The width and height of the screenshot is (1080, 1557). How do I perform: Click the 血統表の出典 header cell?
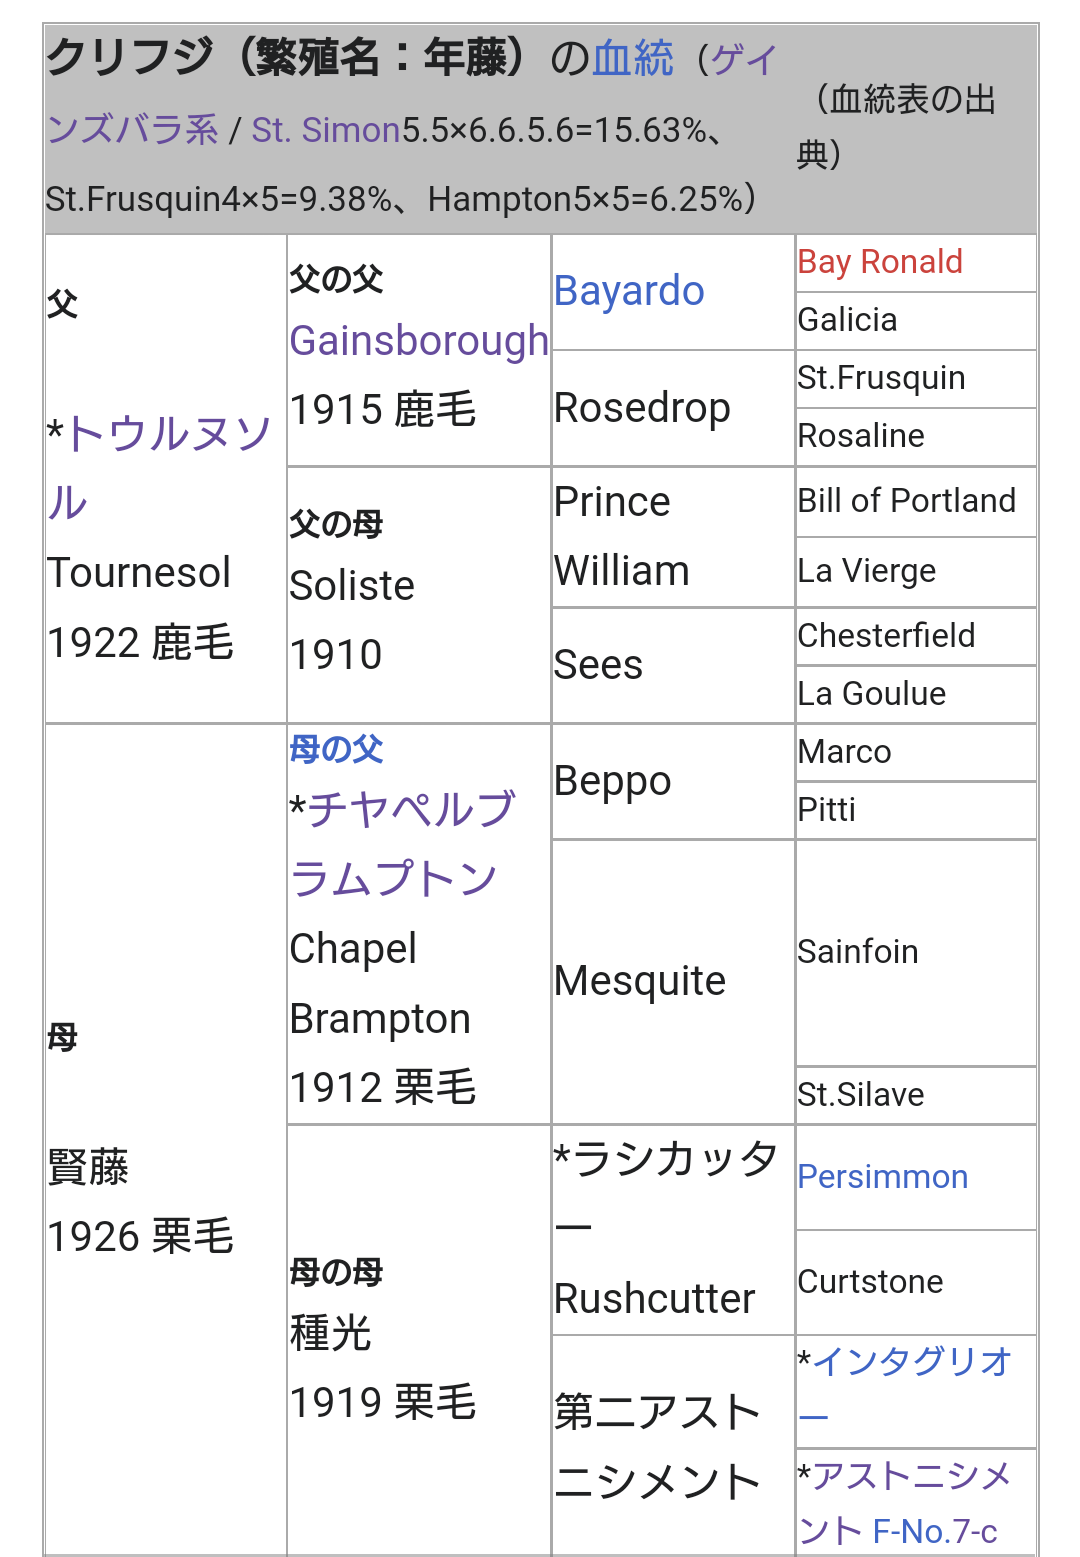(x=905, y=127)
